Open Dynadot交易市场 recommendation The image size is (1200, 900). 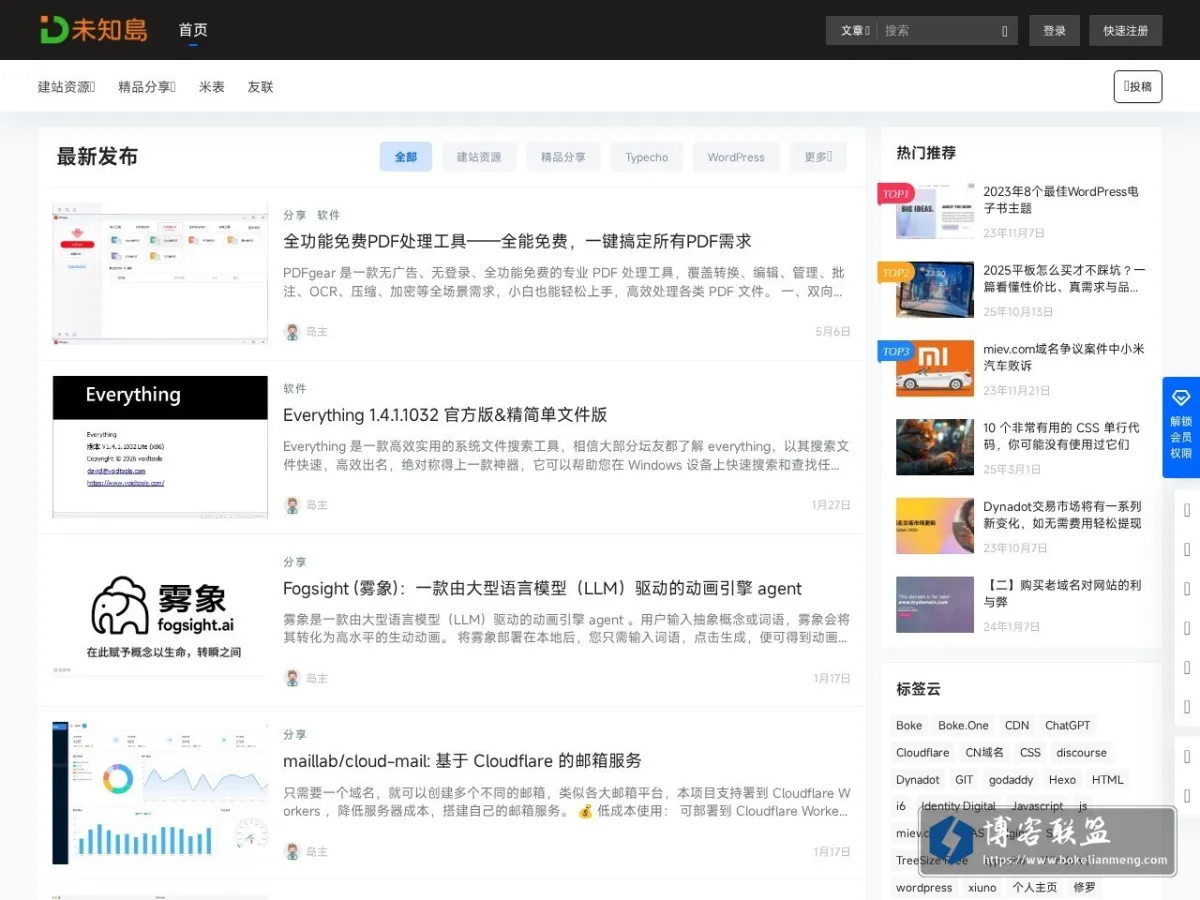pyautogui.click(x=1062, y=515)
